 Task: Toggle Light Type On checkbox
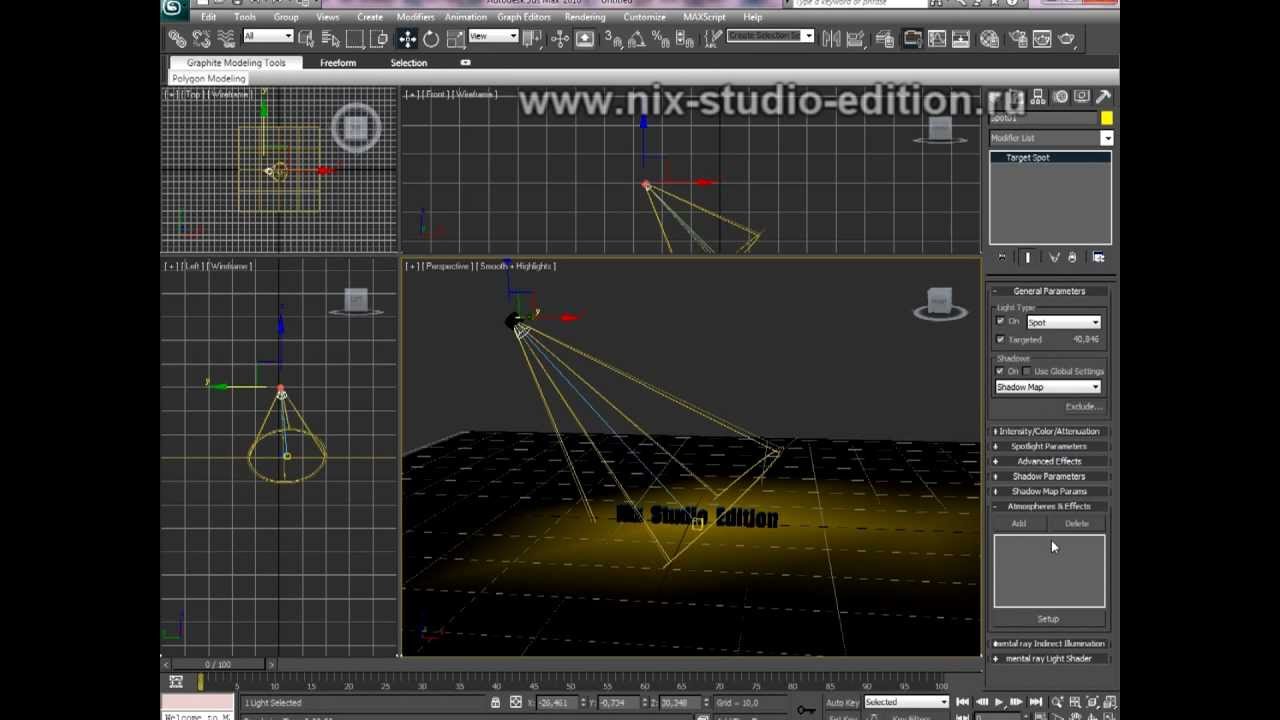1001,322
